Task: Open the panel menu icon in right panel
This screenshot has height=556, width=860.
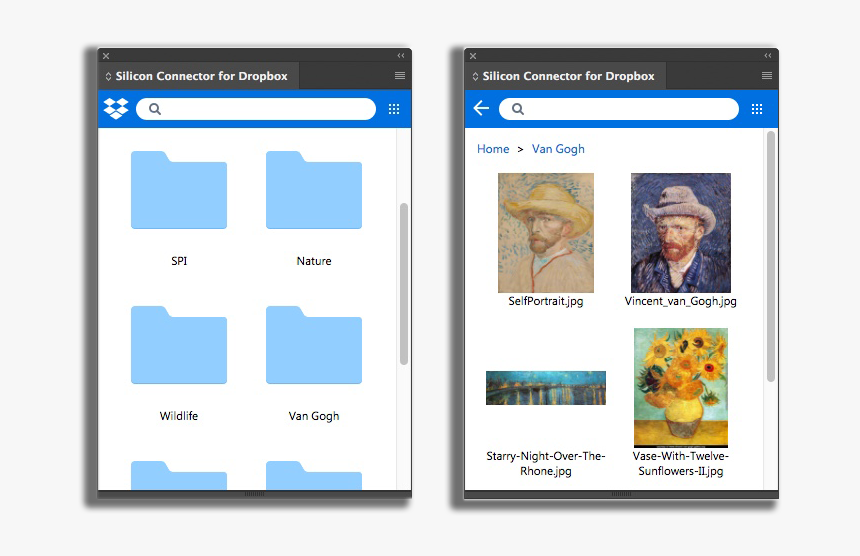Action: coord(767,76)
